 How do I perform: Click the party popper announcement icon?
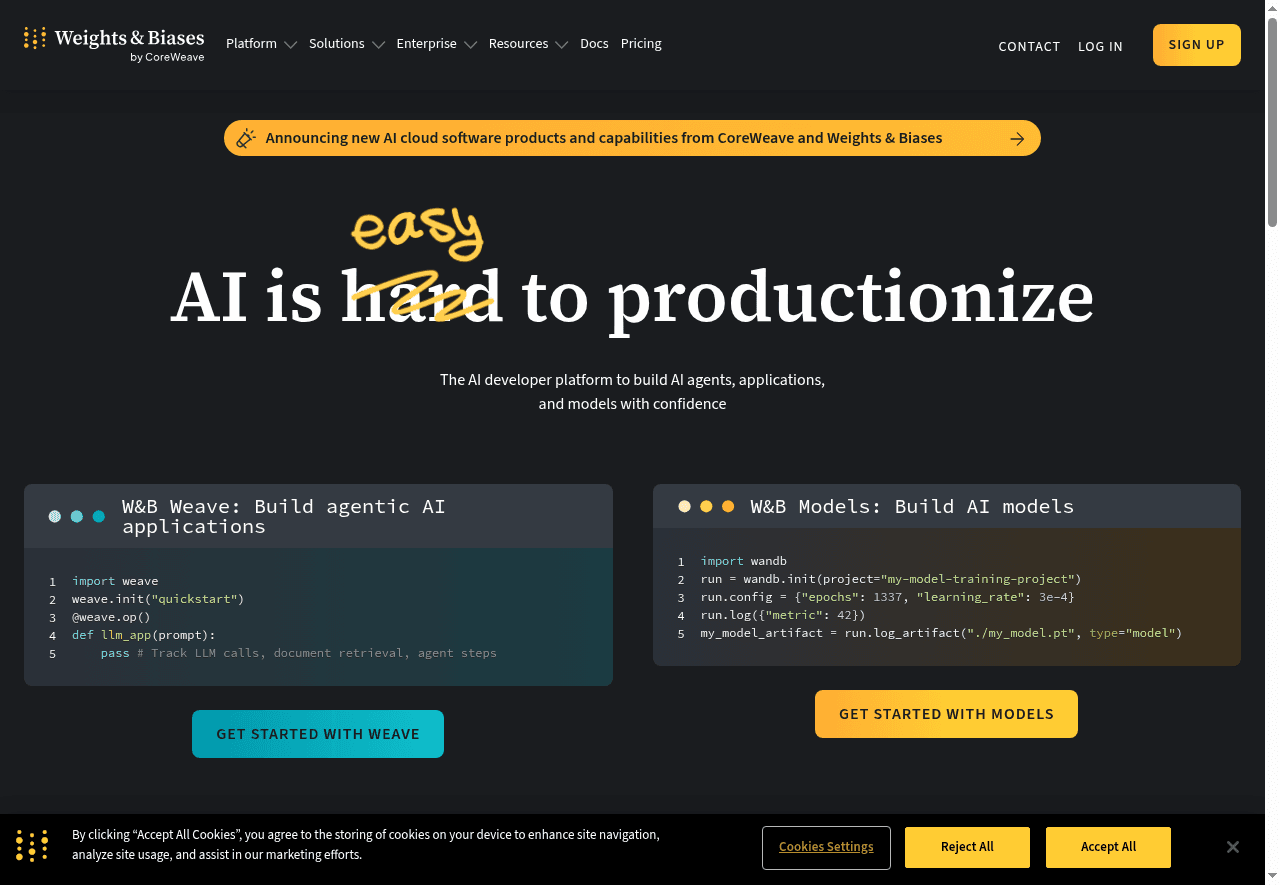tap(246, 138)
